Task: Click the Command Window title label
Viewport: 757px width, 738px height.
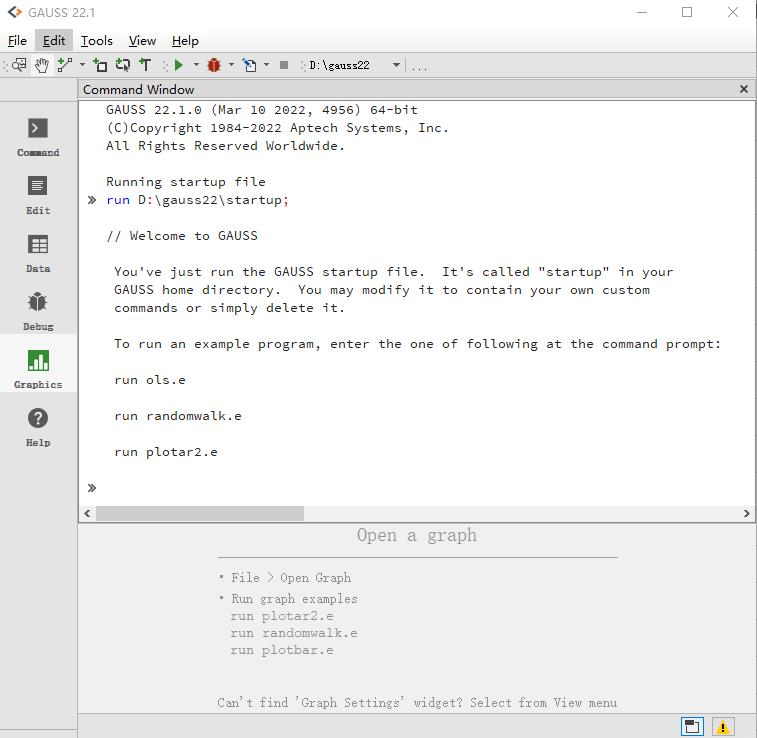Action: pos(139,89)
